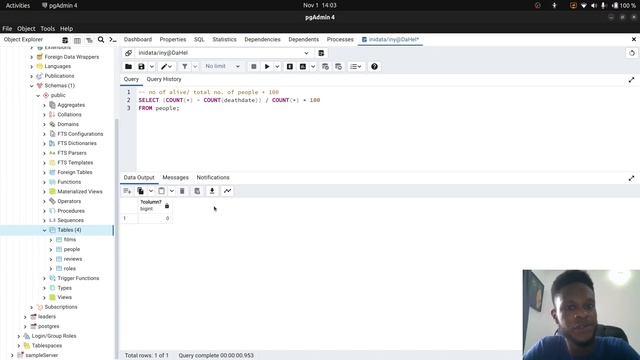
Task: Maximize the Data Output panel with its expand arrow
Action: tap(631, 178)
